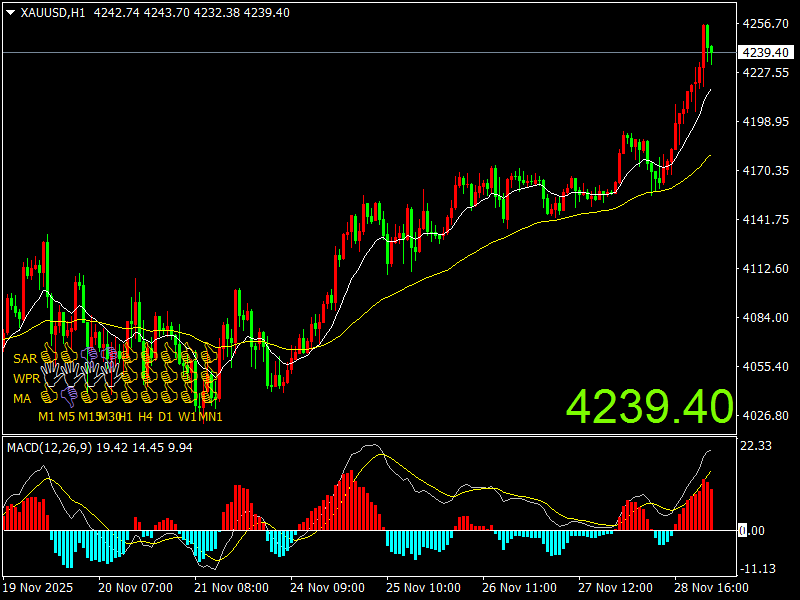Open the chart menu triangle beside XAUUSD,H1
Image resolution: width=800 pixels, height=600 pixels.
pyautogui.click(x=11, y=13)
